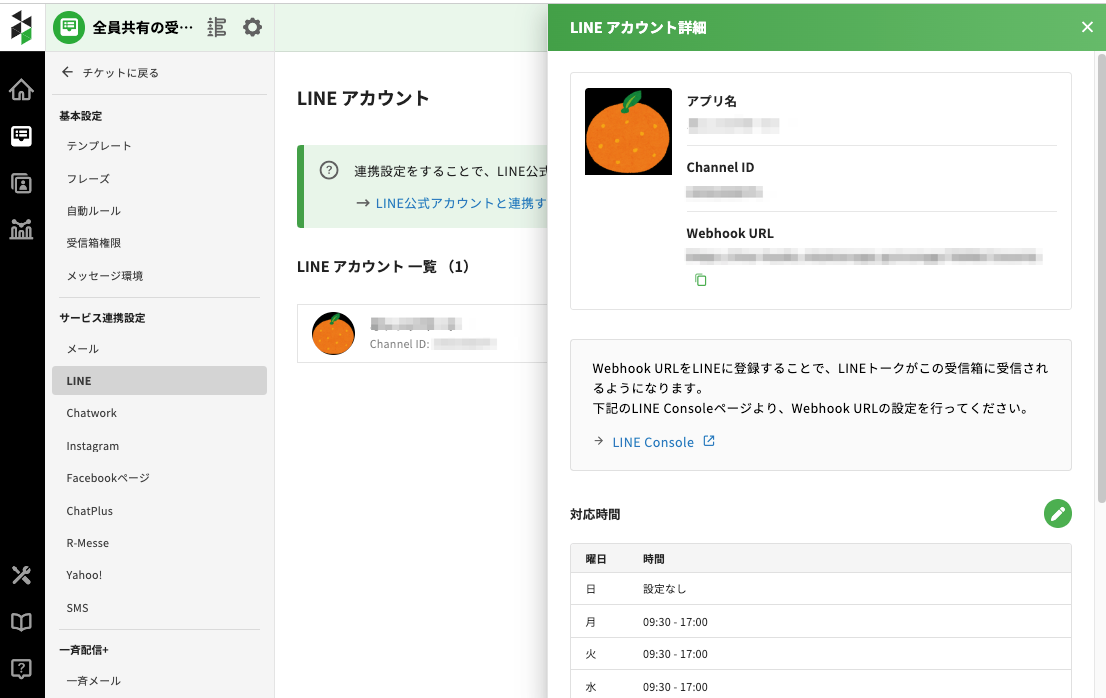Click the 全員共有の受… inbox title

(142, 27)
